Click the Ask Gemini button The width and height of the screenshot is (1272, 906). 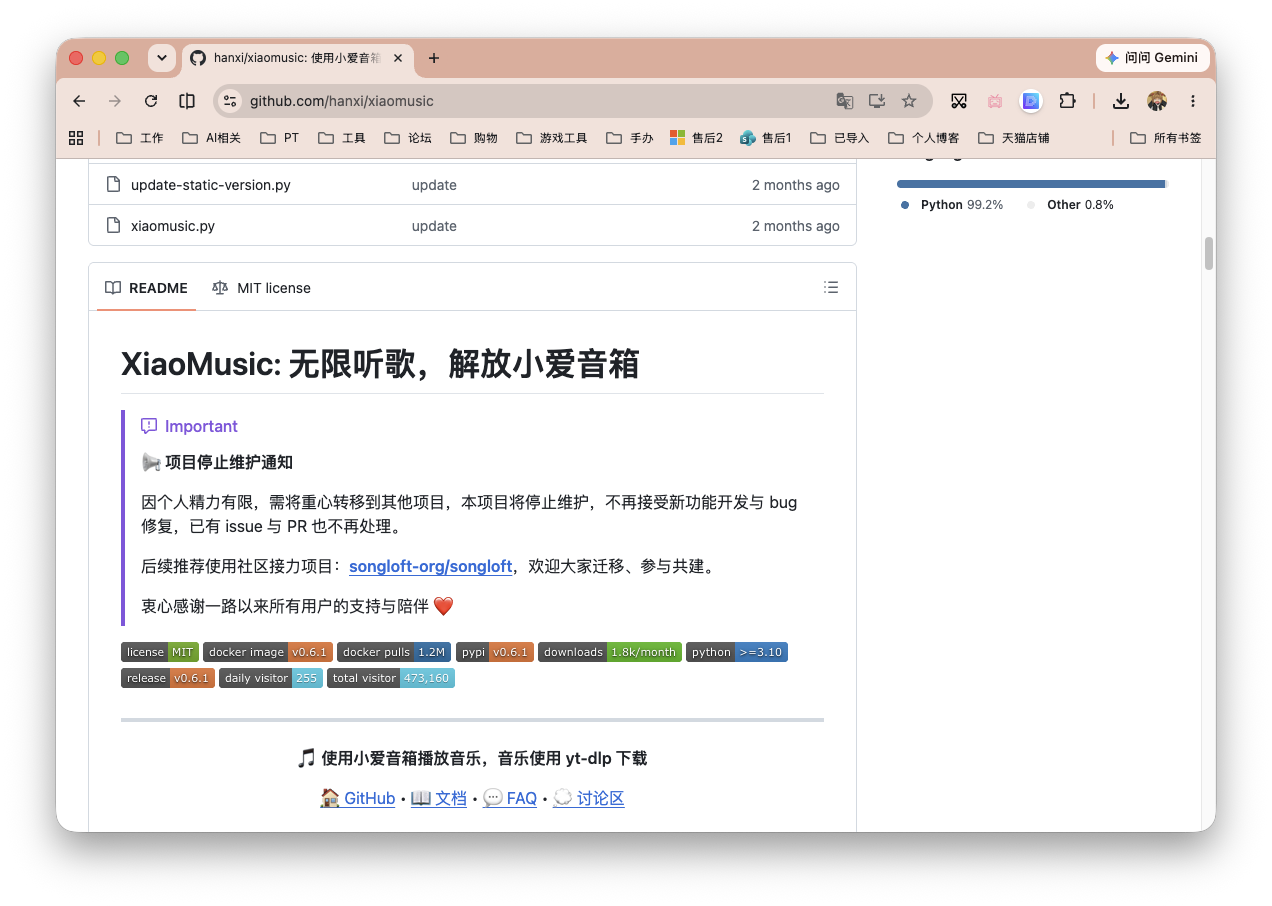point(1151,58)
